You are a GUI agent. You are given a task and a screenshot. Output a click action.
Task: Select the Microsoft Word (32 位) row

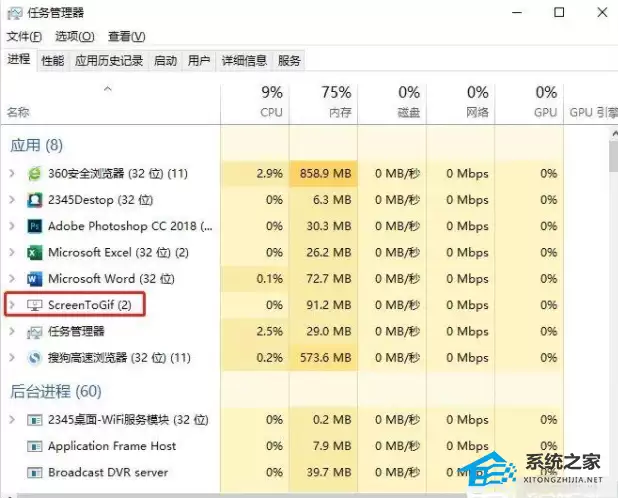tap(282, 279)
